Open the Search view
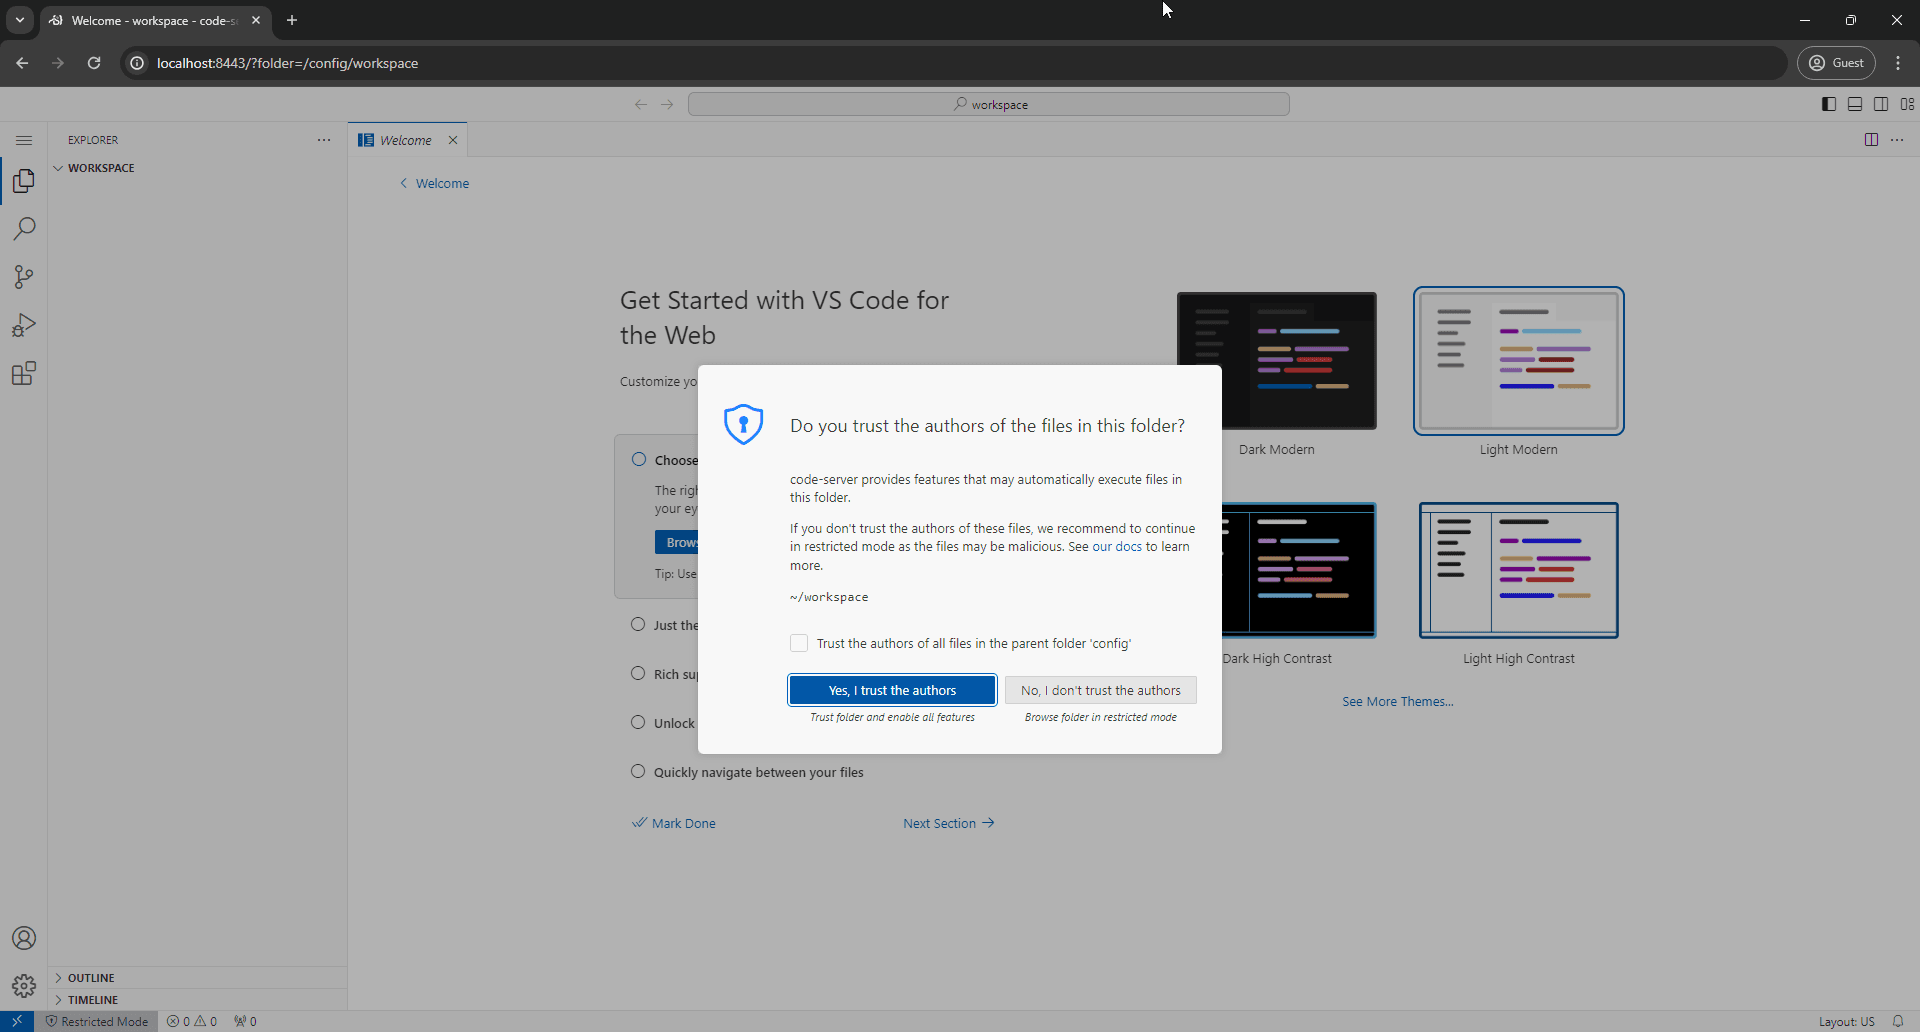1920x1032 pixels. [x=23, y=228]
